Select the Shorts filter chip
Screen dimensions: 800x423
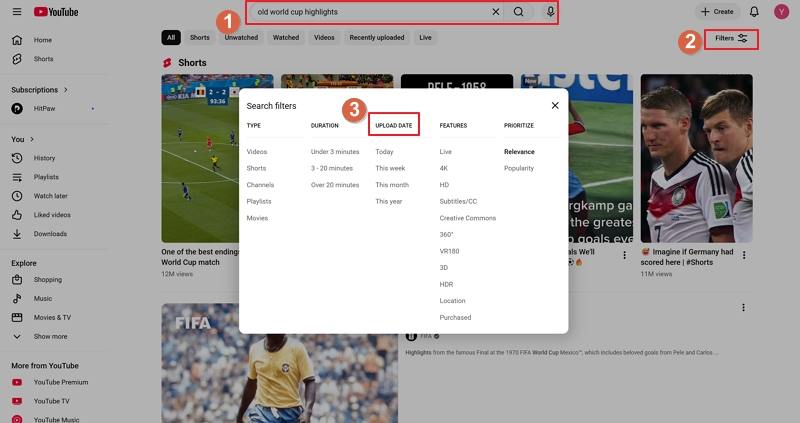tap(199, 37)
